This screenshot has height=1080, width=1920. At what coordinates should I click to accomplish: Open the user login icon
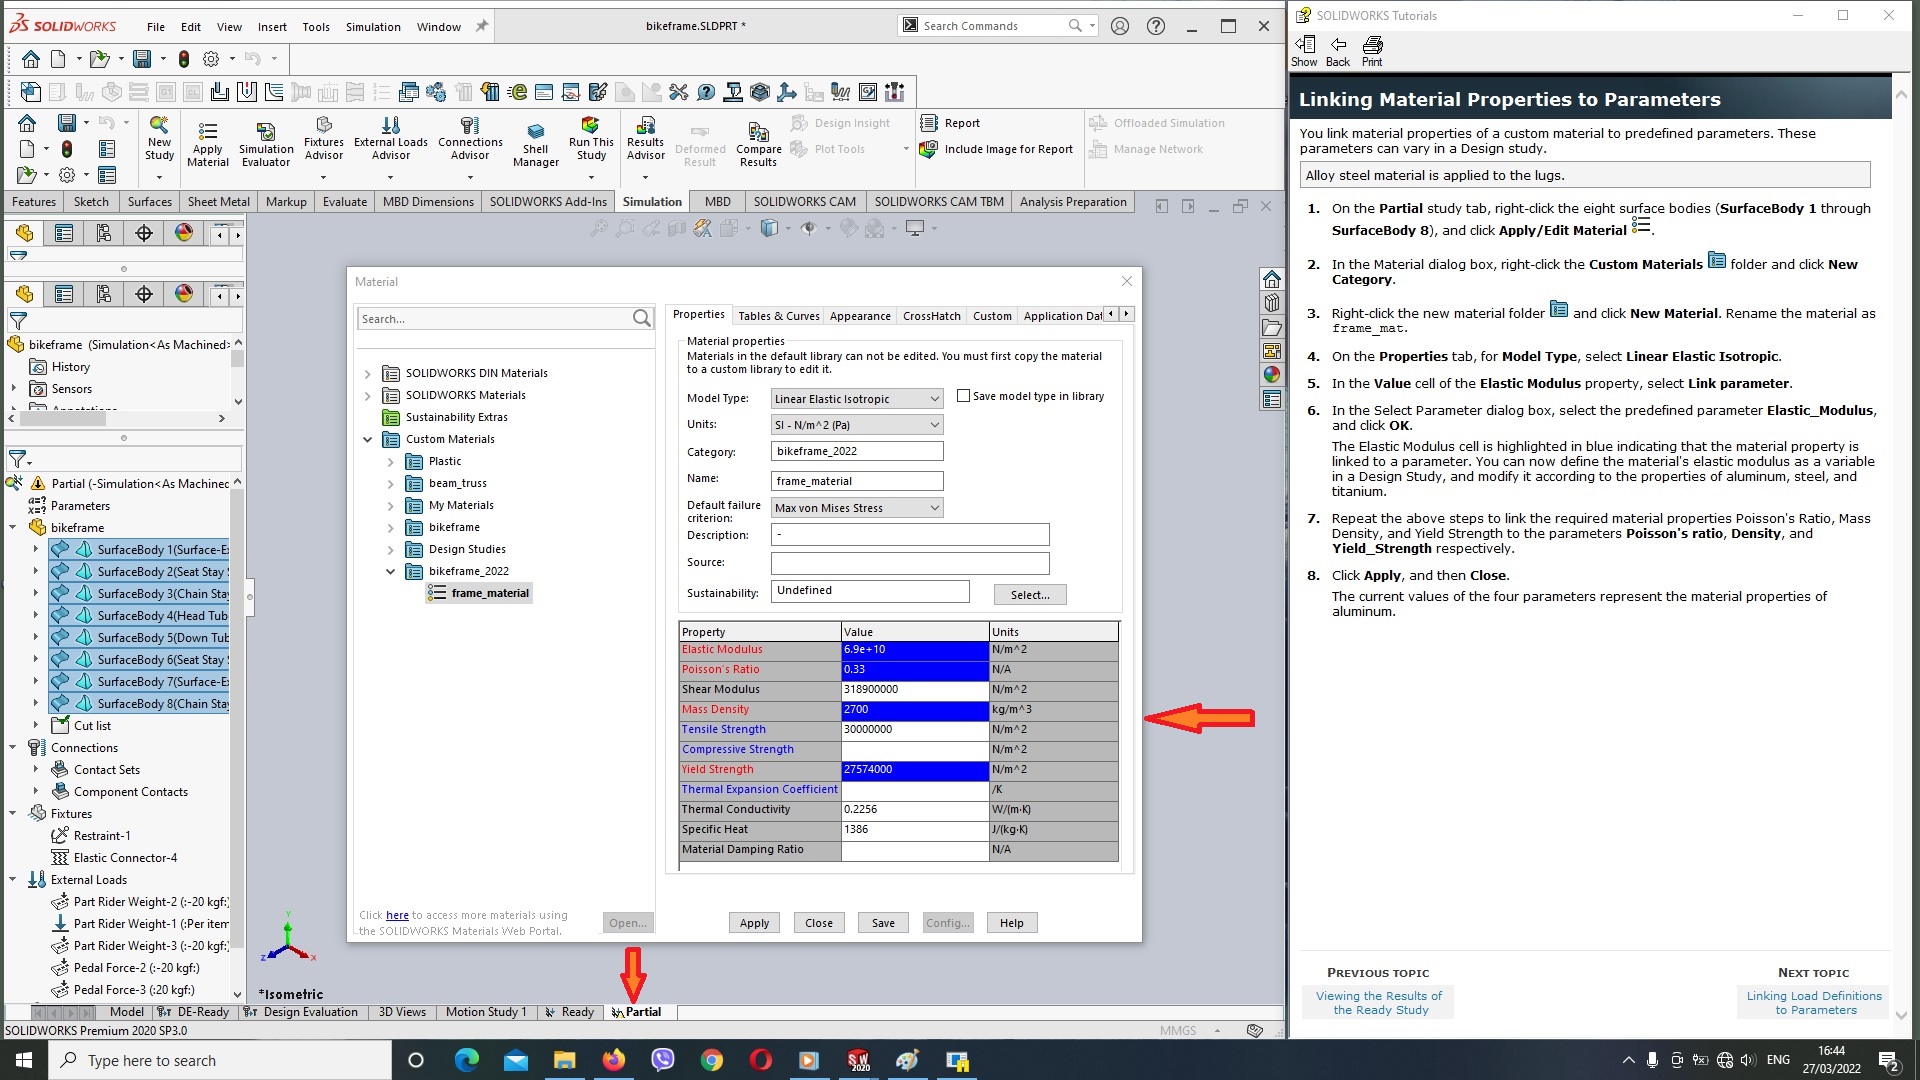coord(1120,26)
